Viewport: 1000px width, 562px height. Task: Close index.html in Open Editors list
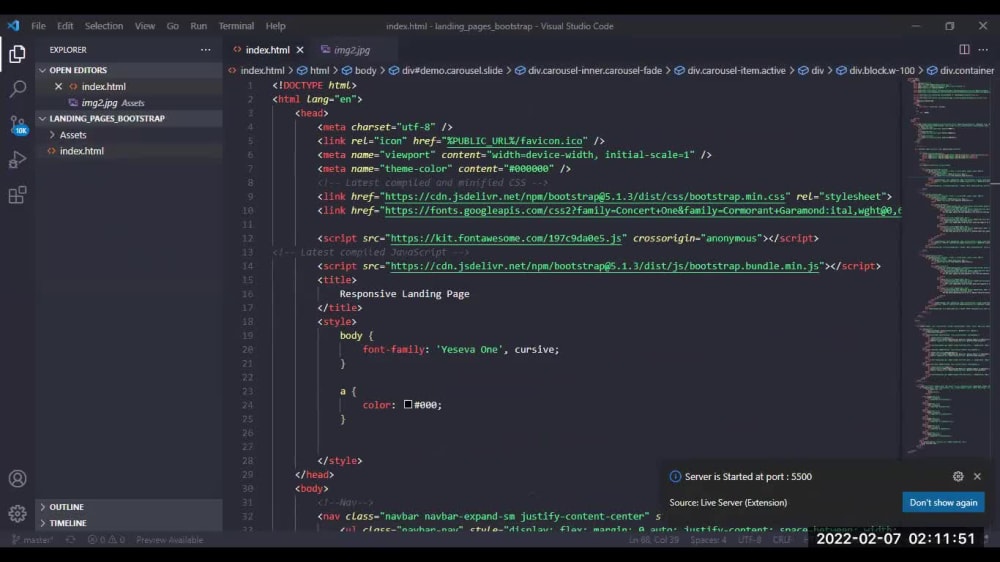click(58, 86)
